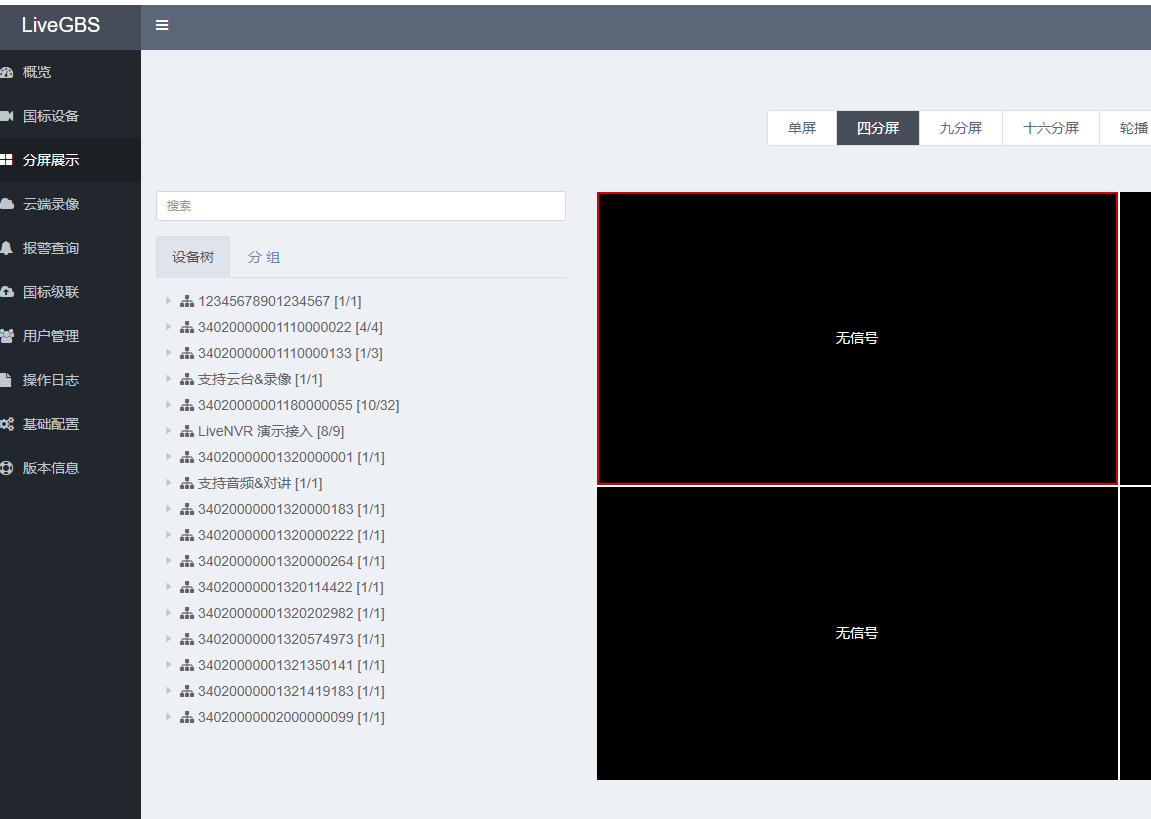The image size is (1151, 819).
Task: Click the 国标设备 camera icon
Action: (x=6, y=116)
